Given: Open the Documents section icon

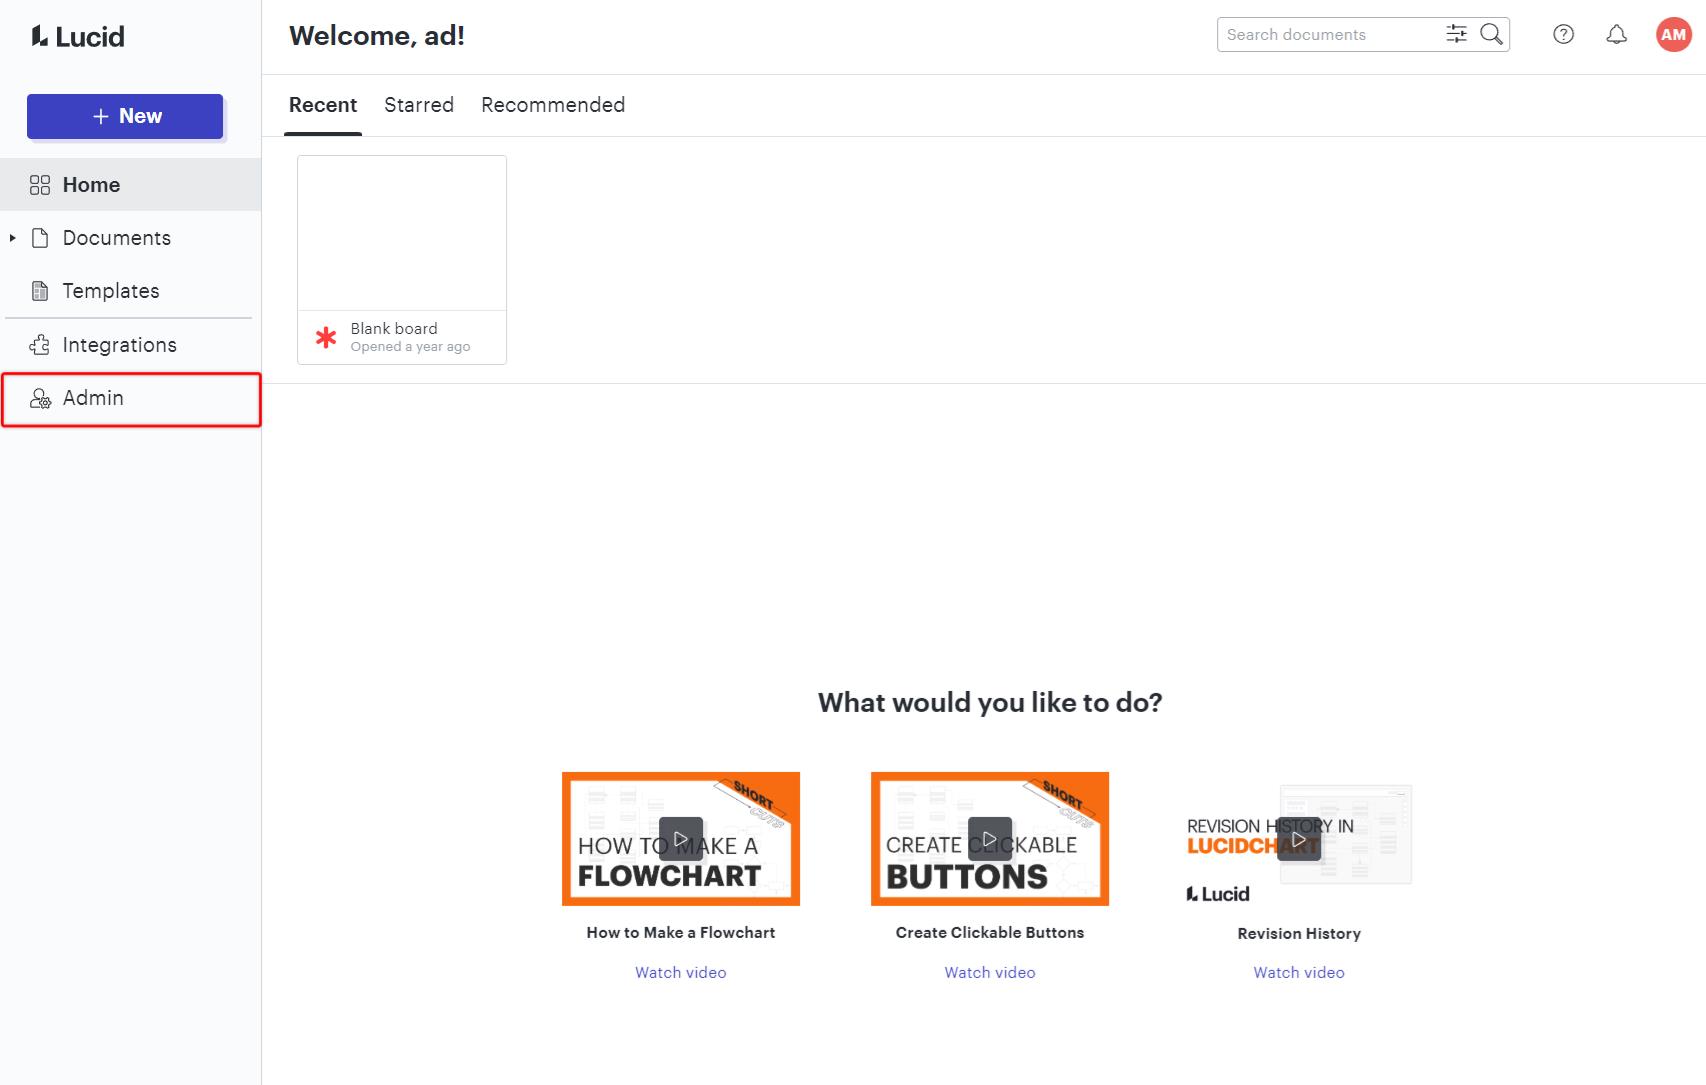Looking at the screenshot, I should click(x=40, y=237).
